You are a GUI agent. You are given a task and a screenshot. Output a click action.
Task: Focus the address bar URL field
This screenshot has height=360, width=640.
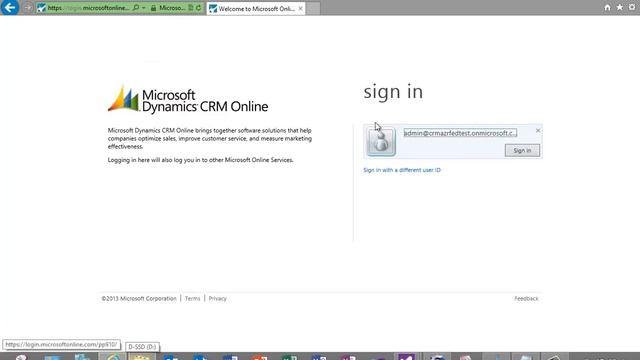88,8
